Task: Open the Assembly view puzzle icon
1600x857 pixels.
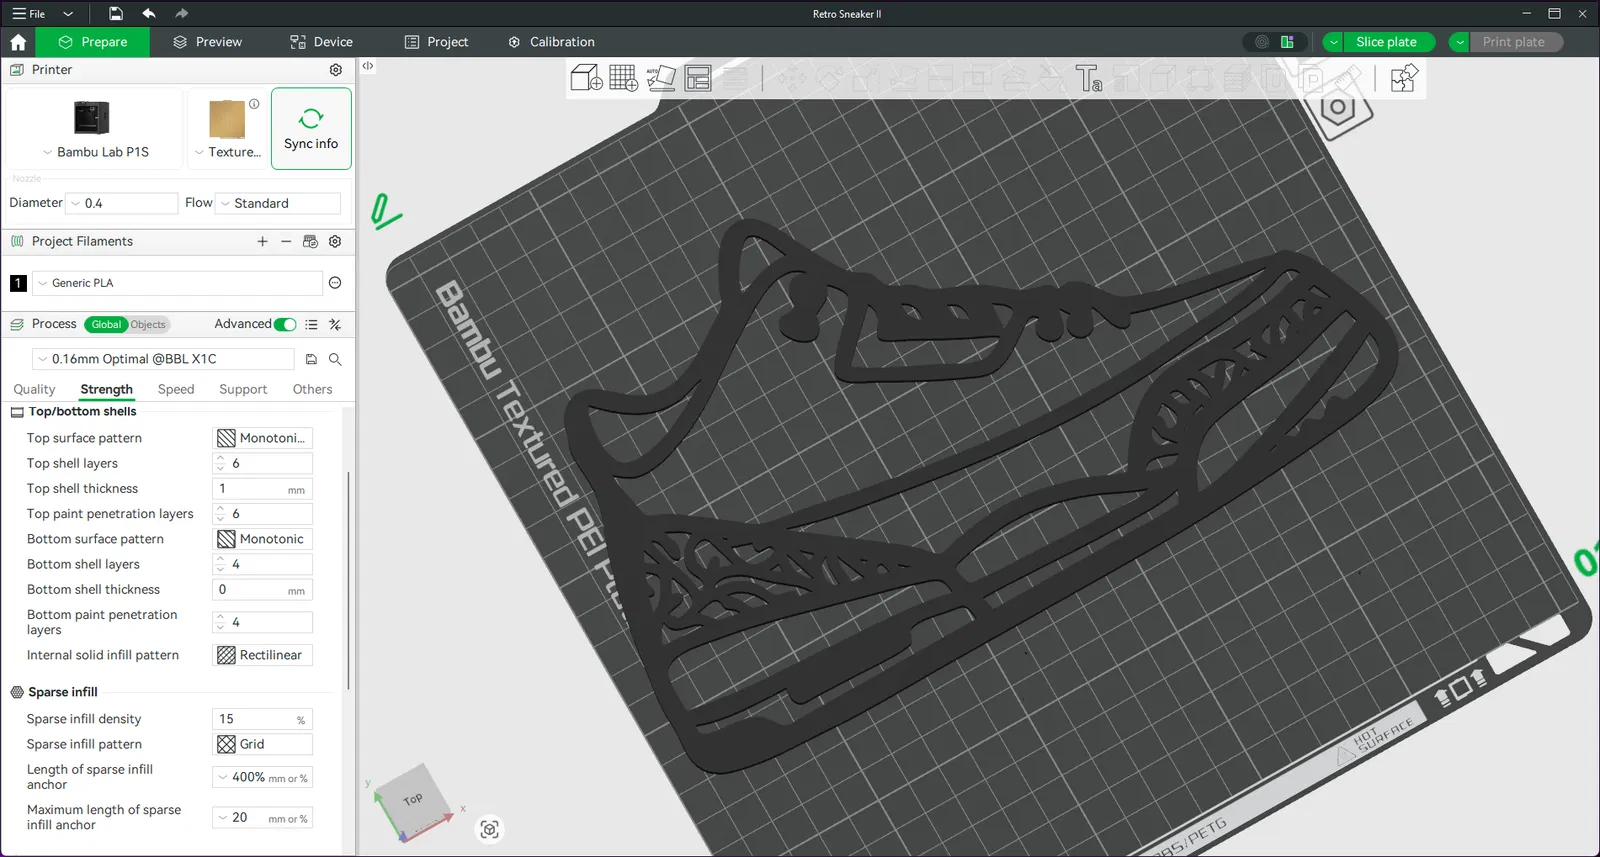Action: click(1404, 78)
